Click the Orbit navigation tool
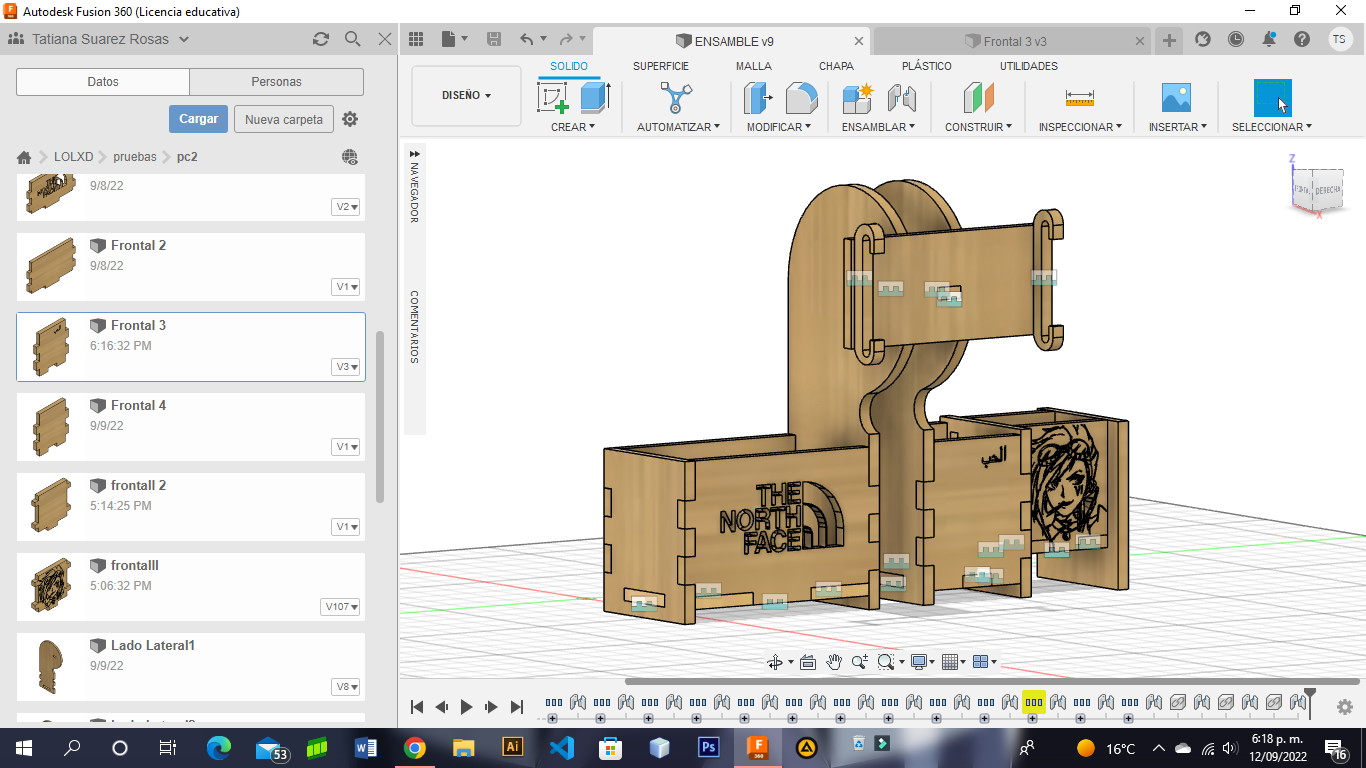1366x768 pixels. [774, 662]
